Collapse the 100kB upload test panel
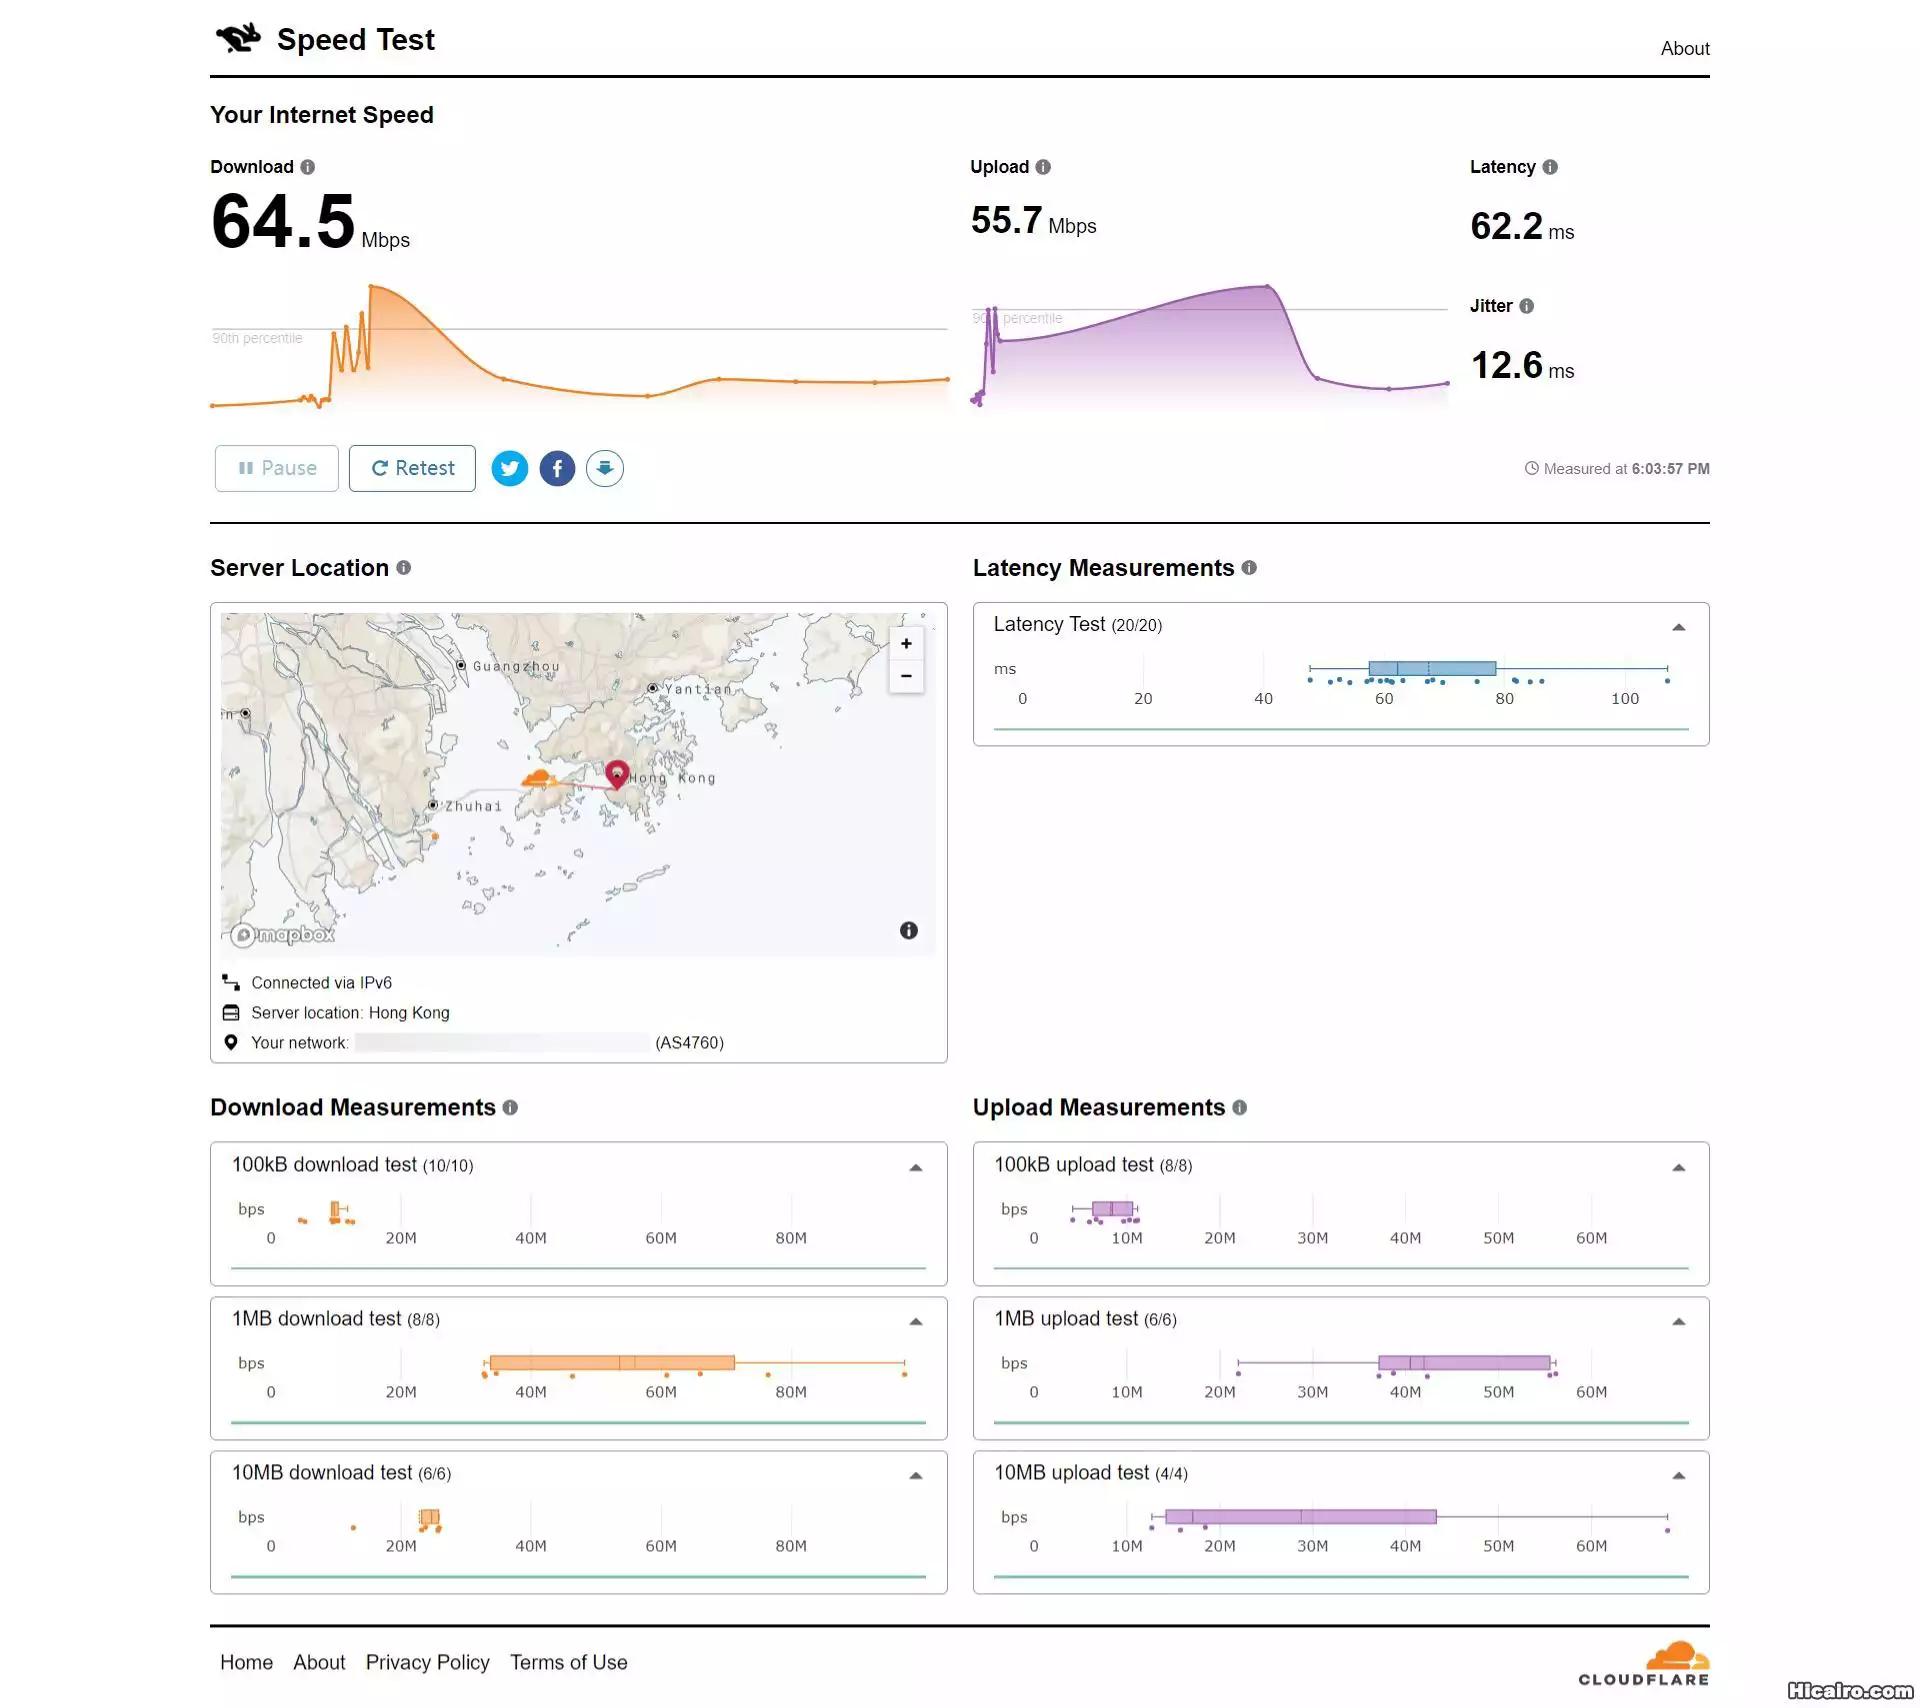The height and width of the screenshot is (1708, 1920). click(x=1679, y=1167)
